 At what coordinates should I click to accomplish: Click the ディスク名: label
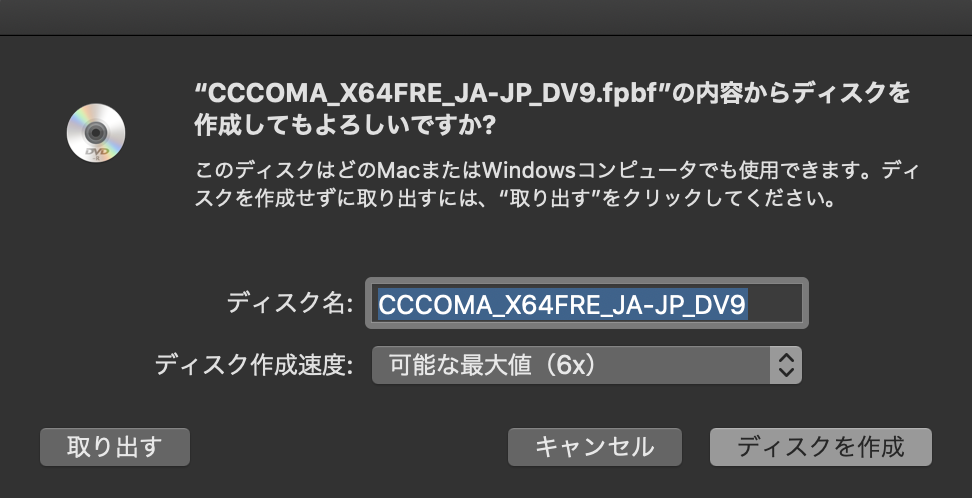point(289,303)
